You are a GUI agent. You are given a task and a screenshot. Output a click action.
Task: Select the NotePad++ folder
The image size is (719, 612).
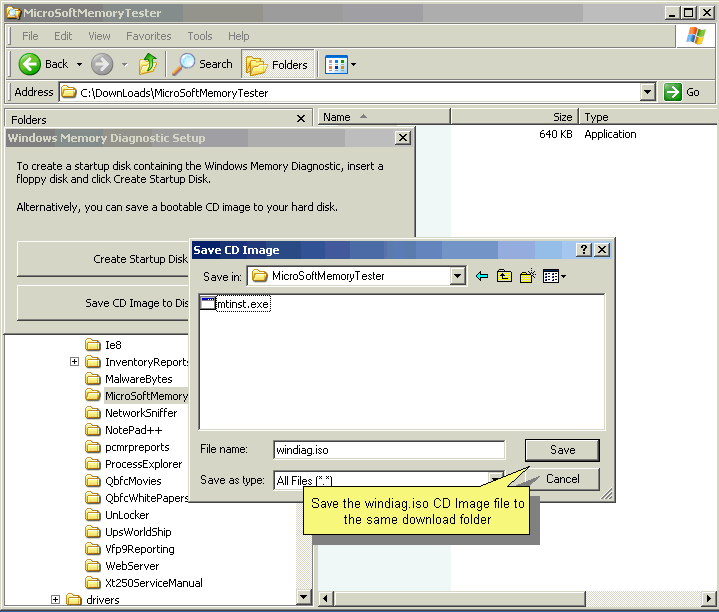pyautogui.click(x=124, y=430)
